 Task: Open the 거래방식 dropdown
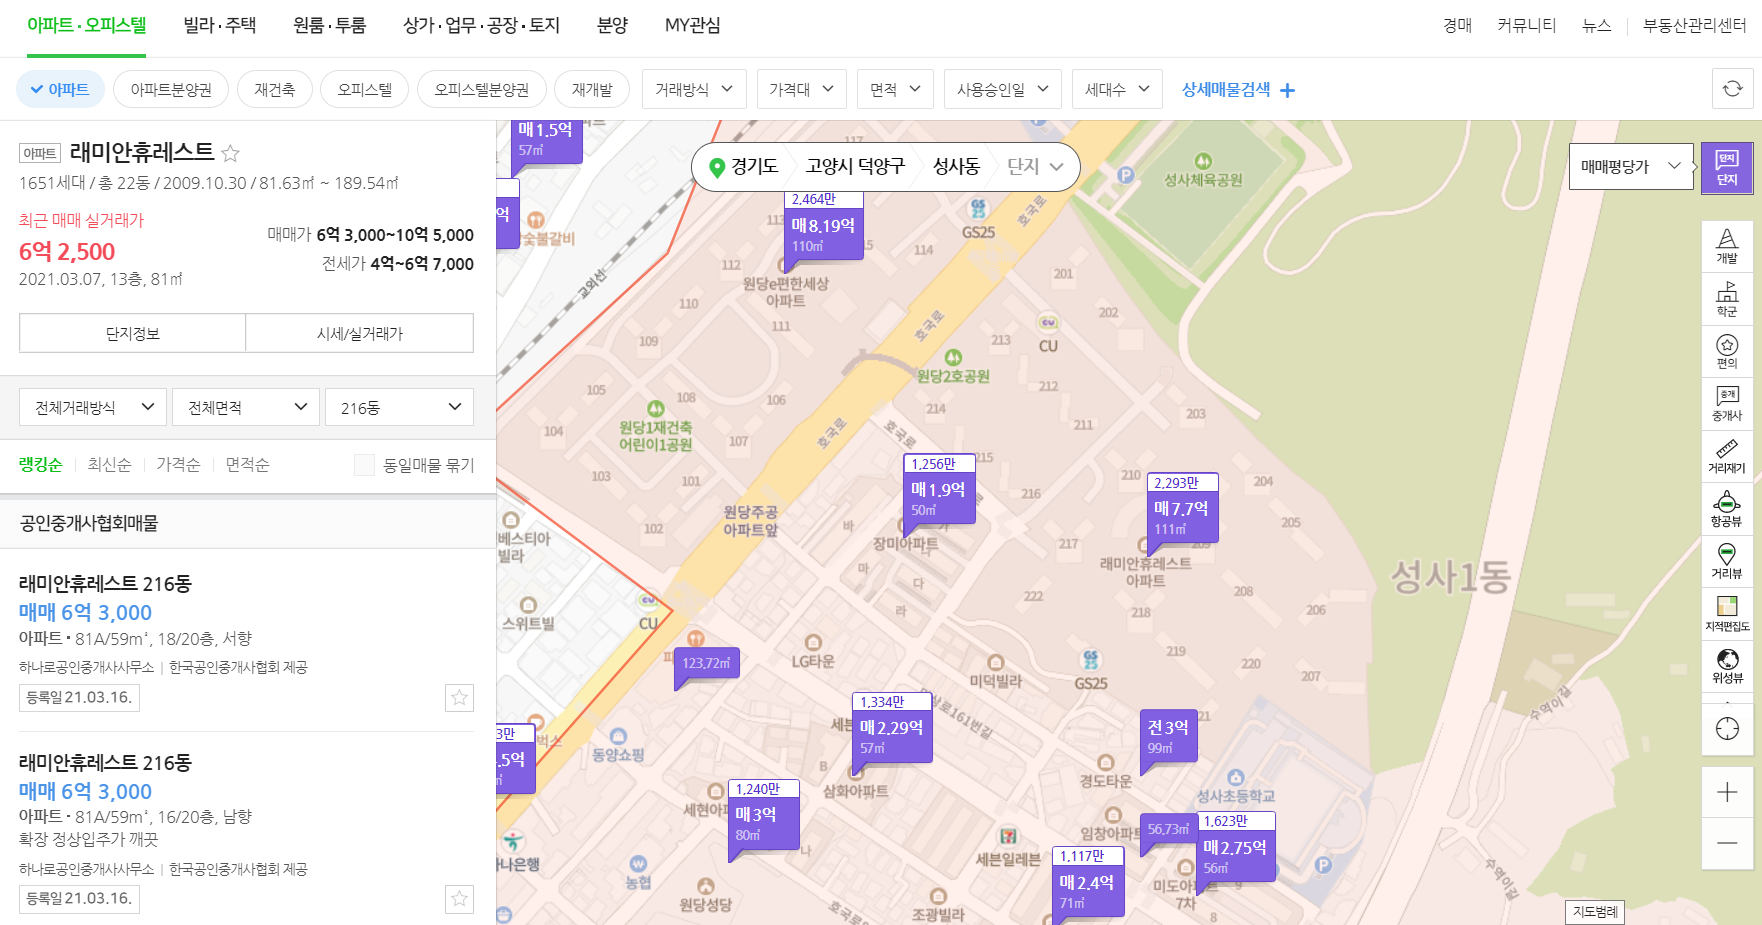(694, 89)
